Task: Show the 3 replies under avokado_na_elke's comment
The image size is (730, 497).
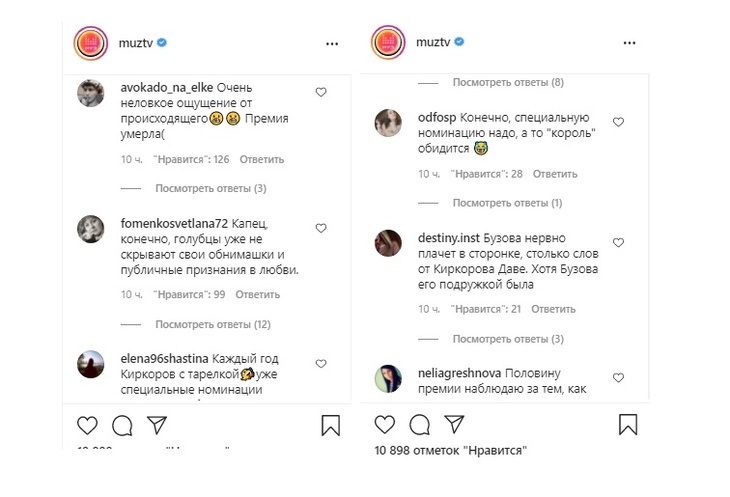Action: [210, 188]
